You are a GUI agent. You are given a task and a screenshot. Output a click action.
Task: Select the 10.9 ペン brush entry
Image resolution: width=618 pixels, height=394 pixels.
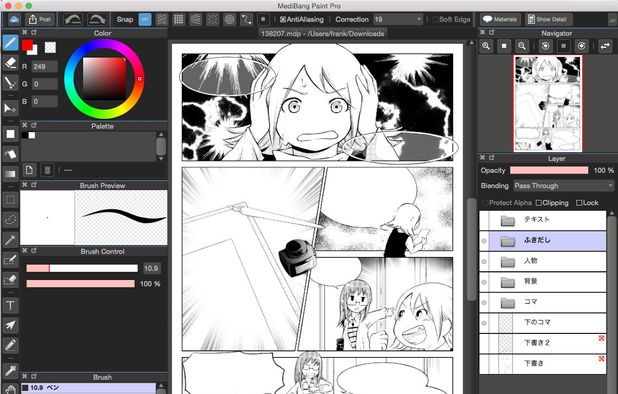tap(88, 388)
